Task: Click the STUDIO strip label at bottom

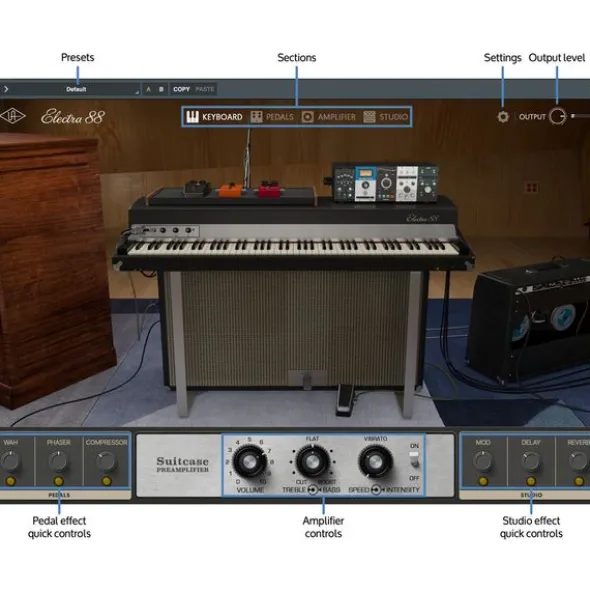Action: pyautogui.click(x=531, y=495)
